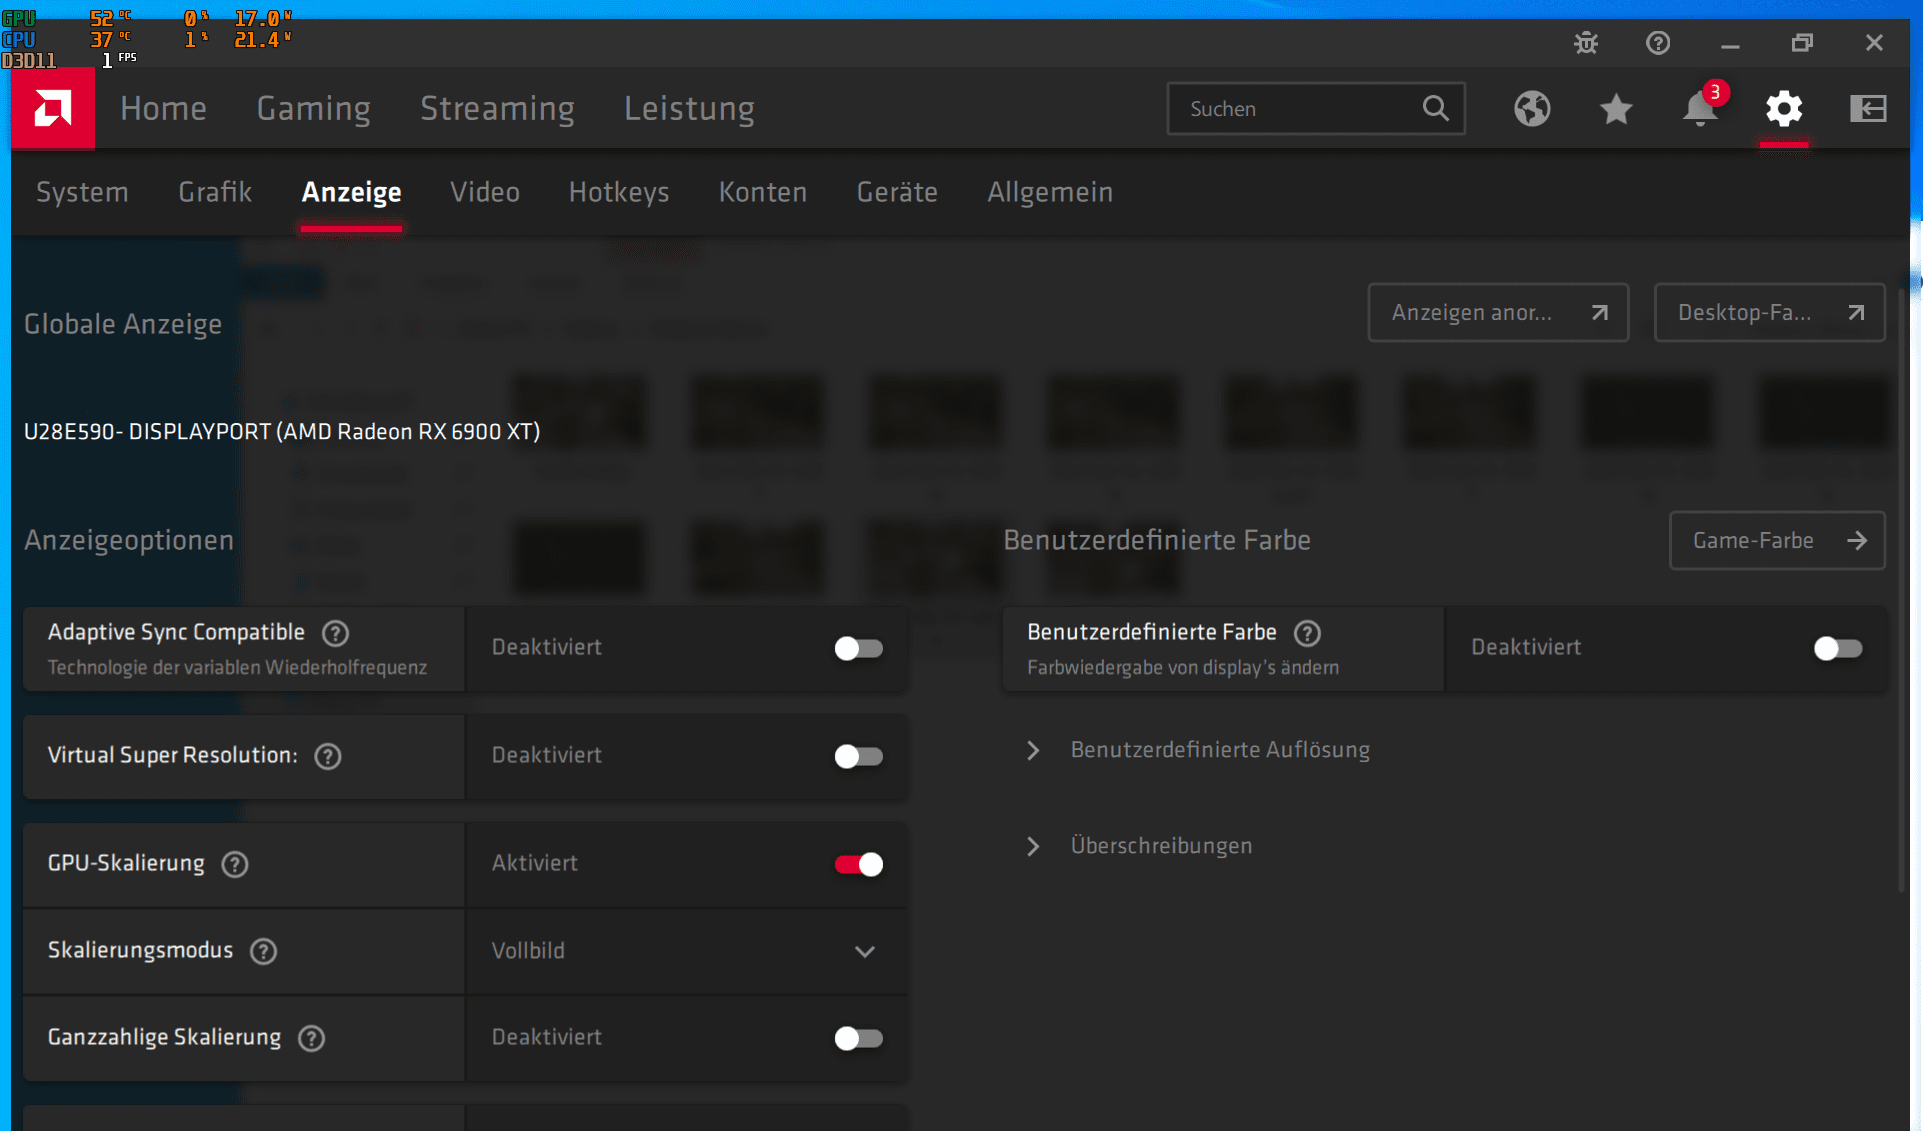
Task: Open Skalierungsmodus Vollbild dropdown
Action: click(687, 951)
